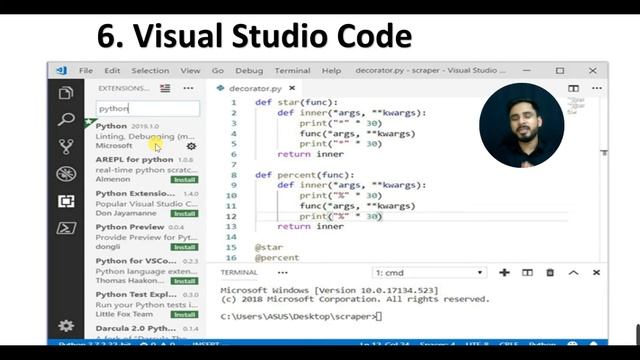Minimize the Visual Studio Code window
Screen dimensions: 640x360
(527, 71)
